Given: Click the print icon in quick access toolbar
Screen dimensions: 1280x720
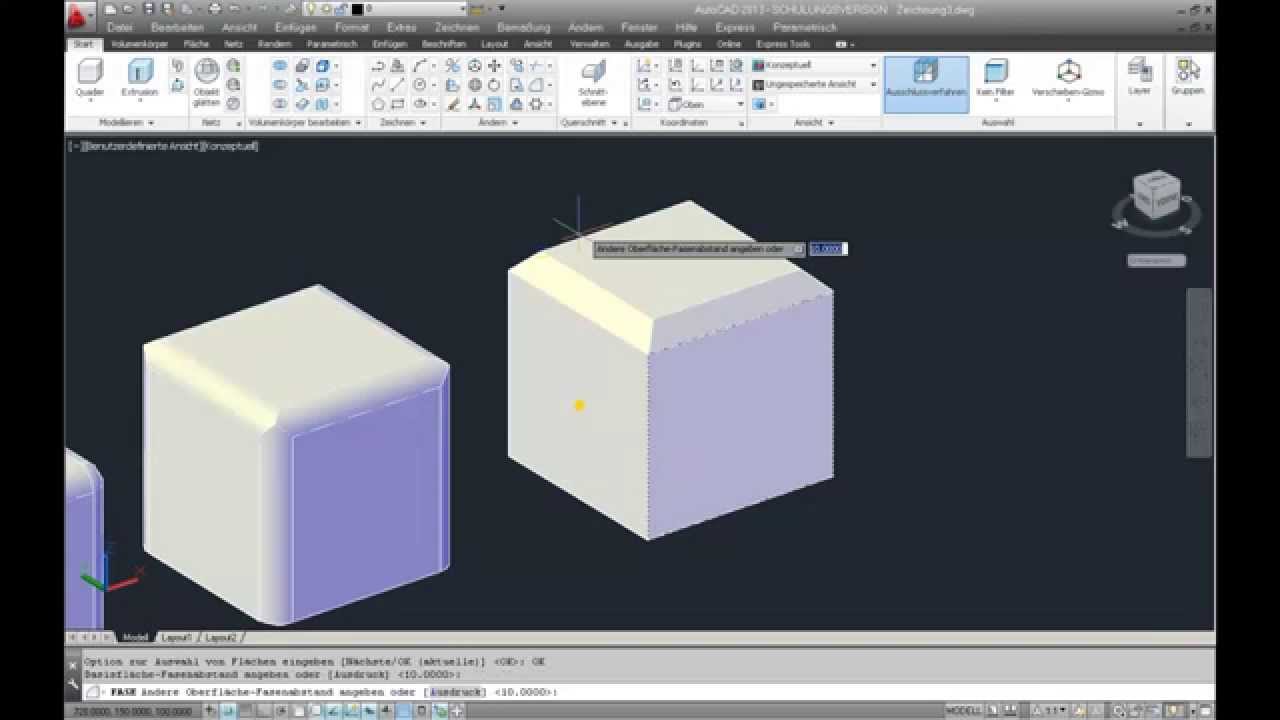Looking at the screenshot, I should click(214, 9).
